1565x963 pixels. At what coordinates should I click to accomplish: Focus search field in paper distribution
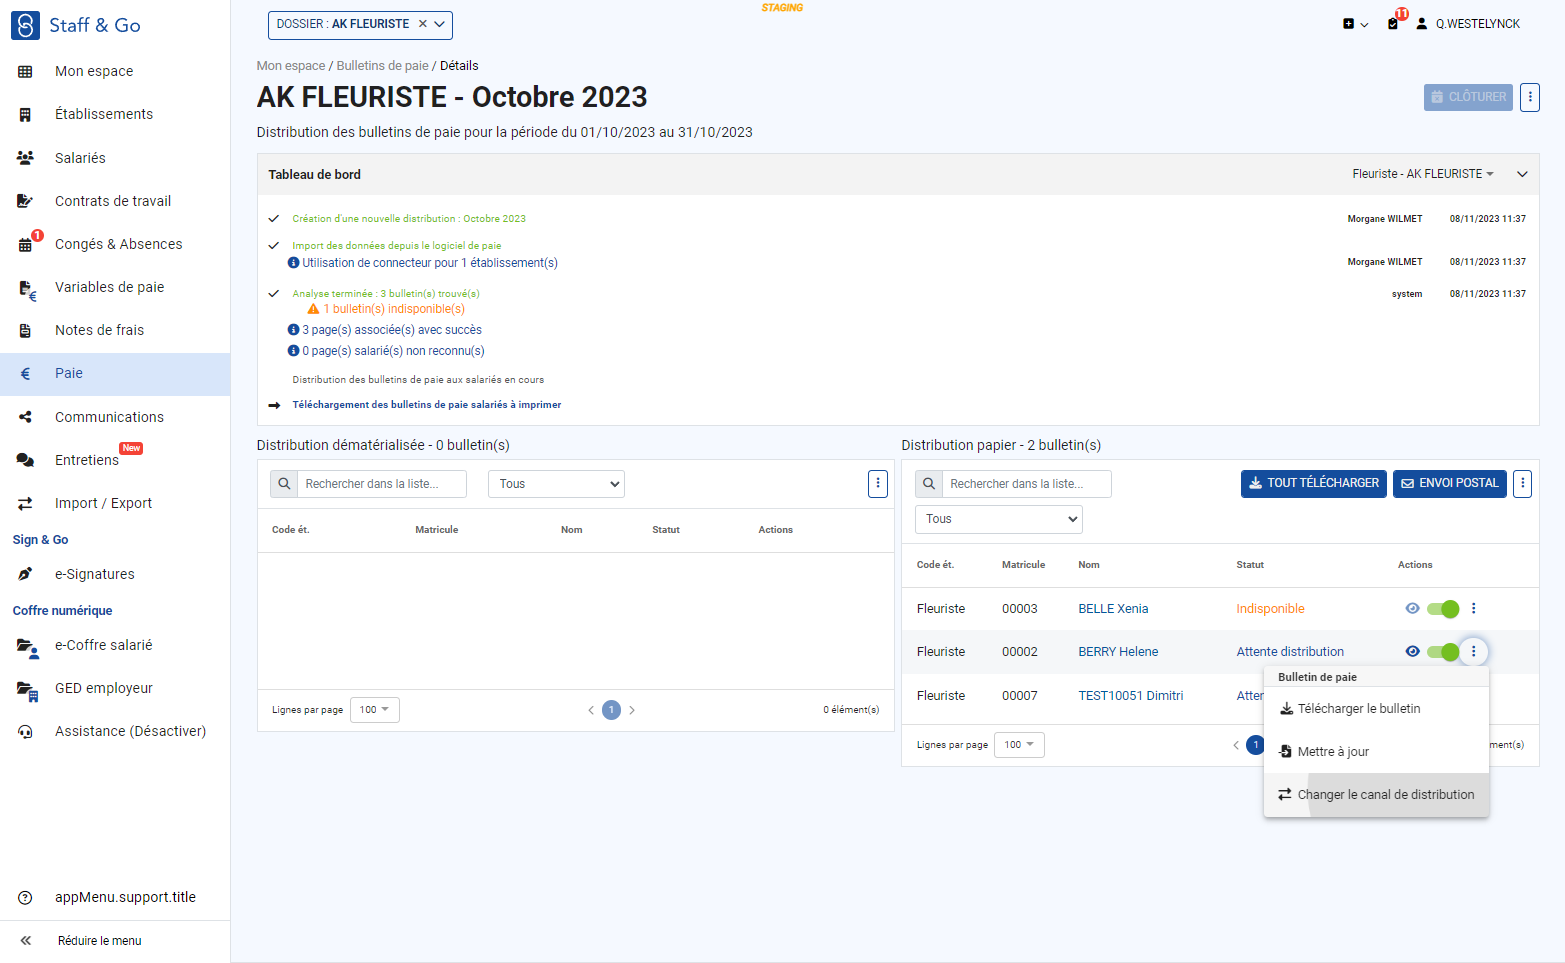[1027, 484]
